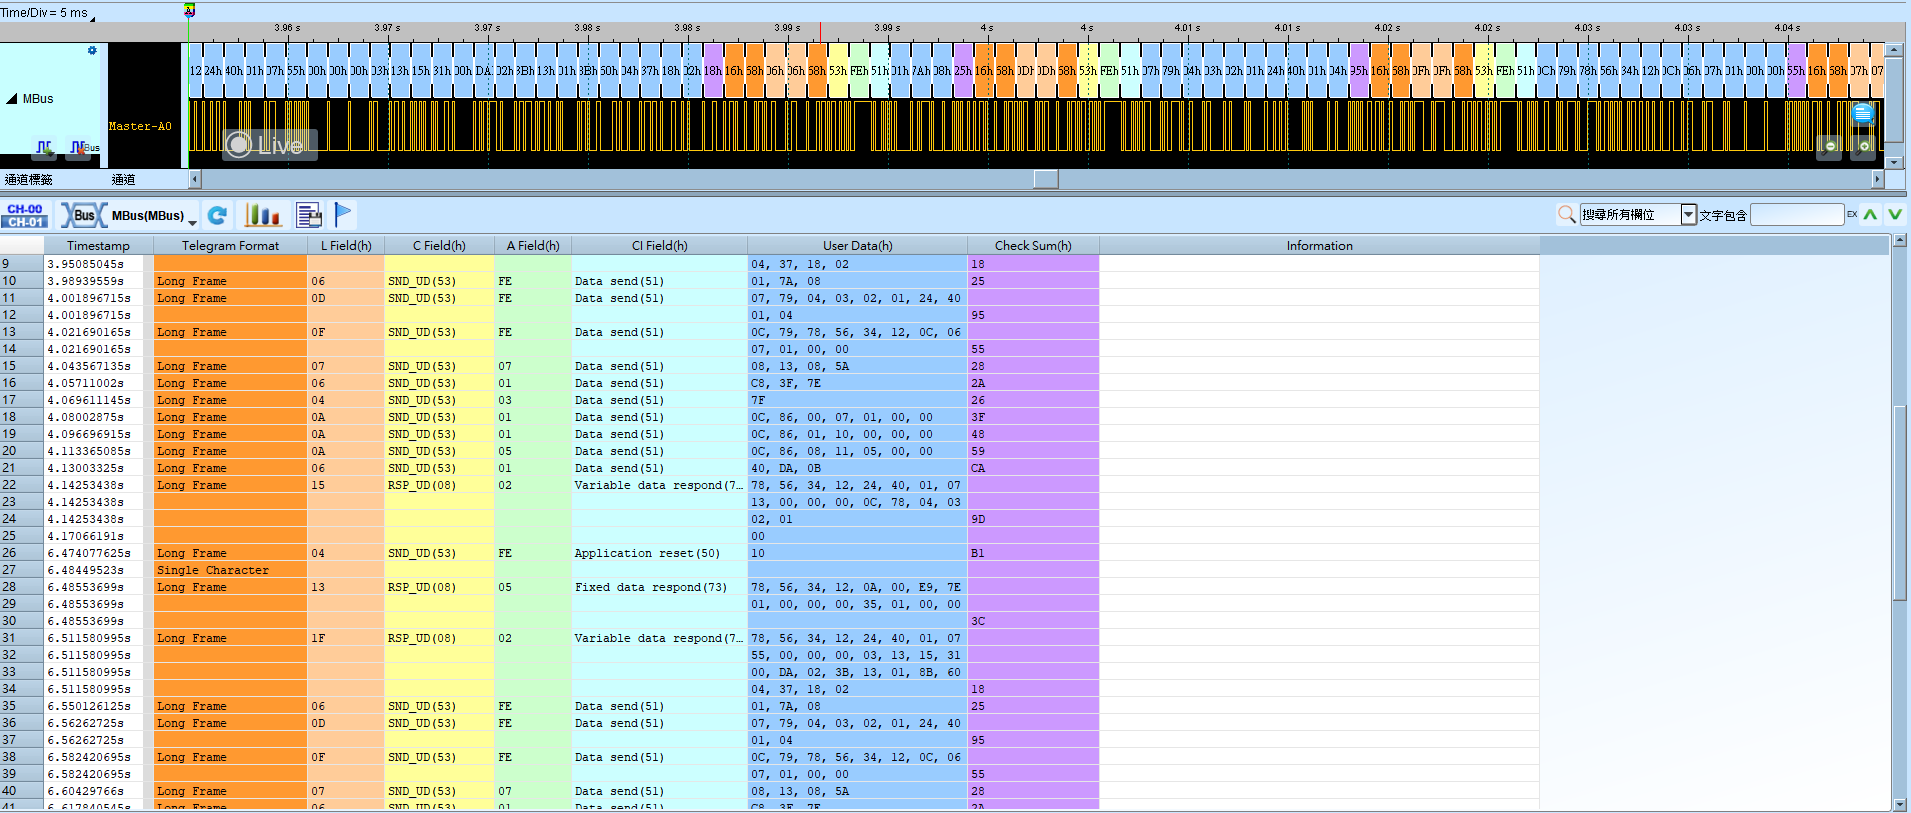Click the blue round menu icon on waveform

click(1862, 113)
